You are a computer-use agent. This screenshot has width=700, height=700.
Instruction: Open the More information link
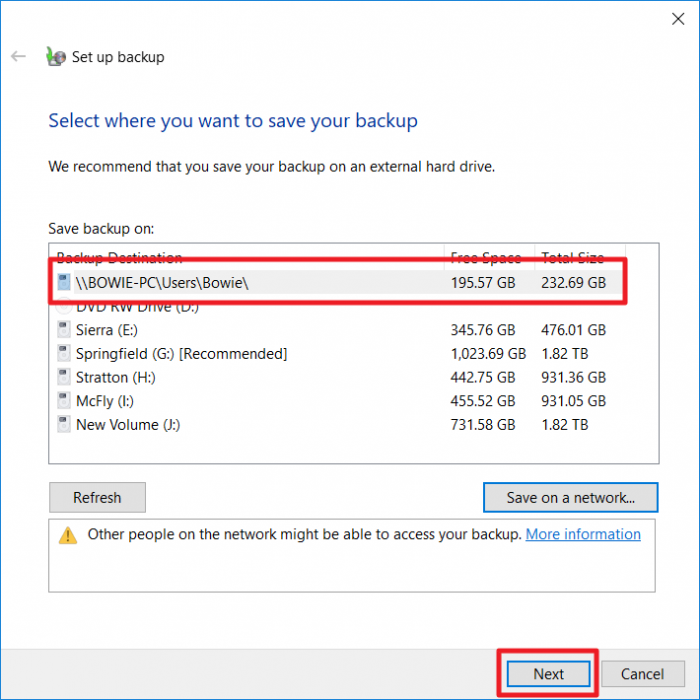583,534
